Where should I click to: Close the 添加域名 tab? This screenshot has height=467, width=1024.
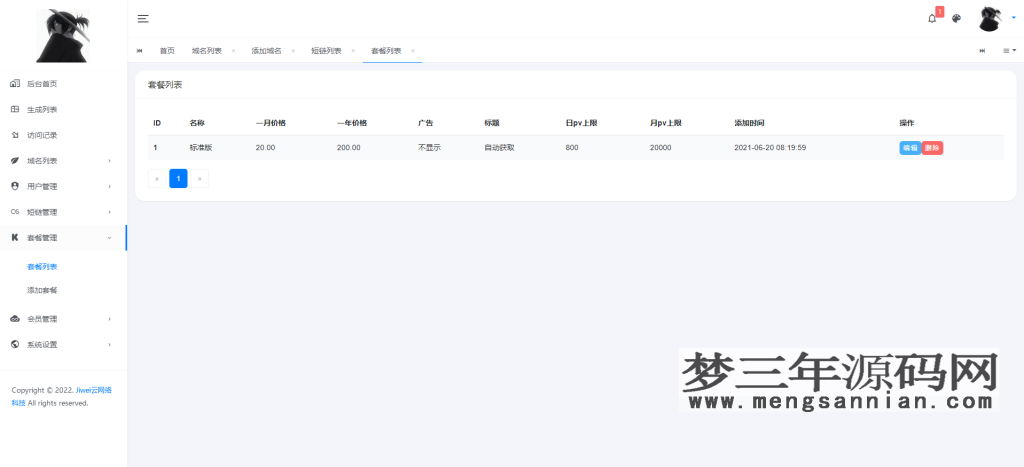tap(293, 51)
